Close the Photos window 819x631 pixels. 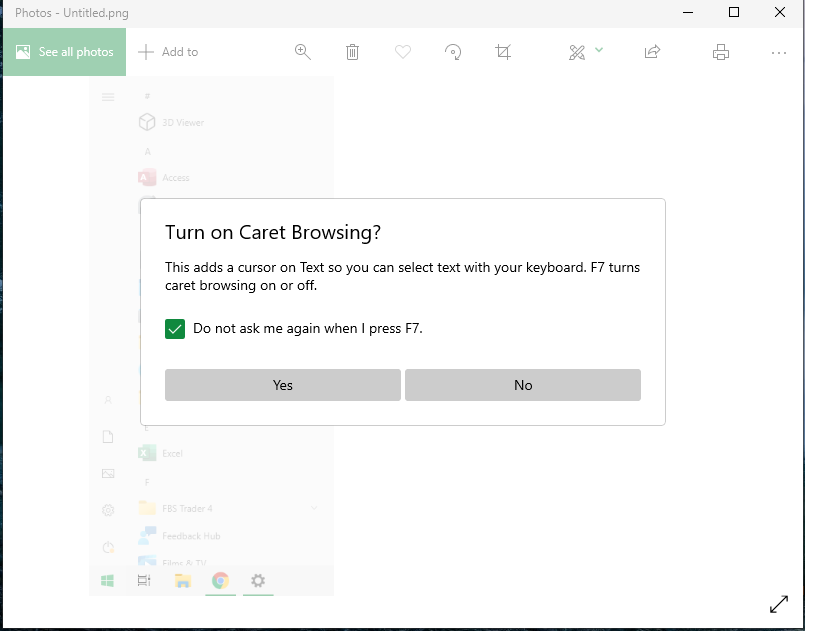[x=780, y=13]
